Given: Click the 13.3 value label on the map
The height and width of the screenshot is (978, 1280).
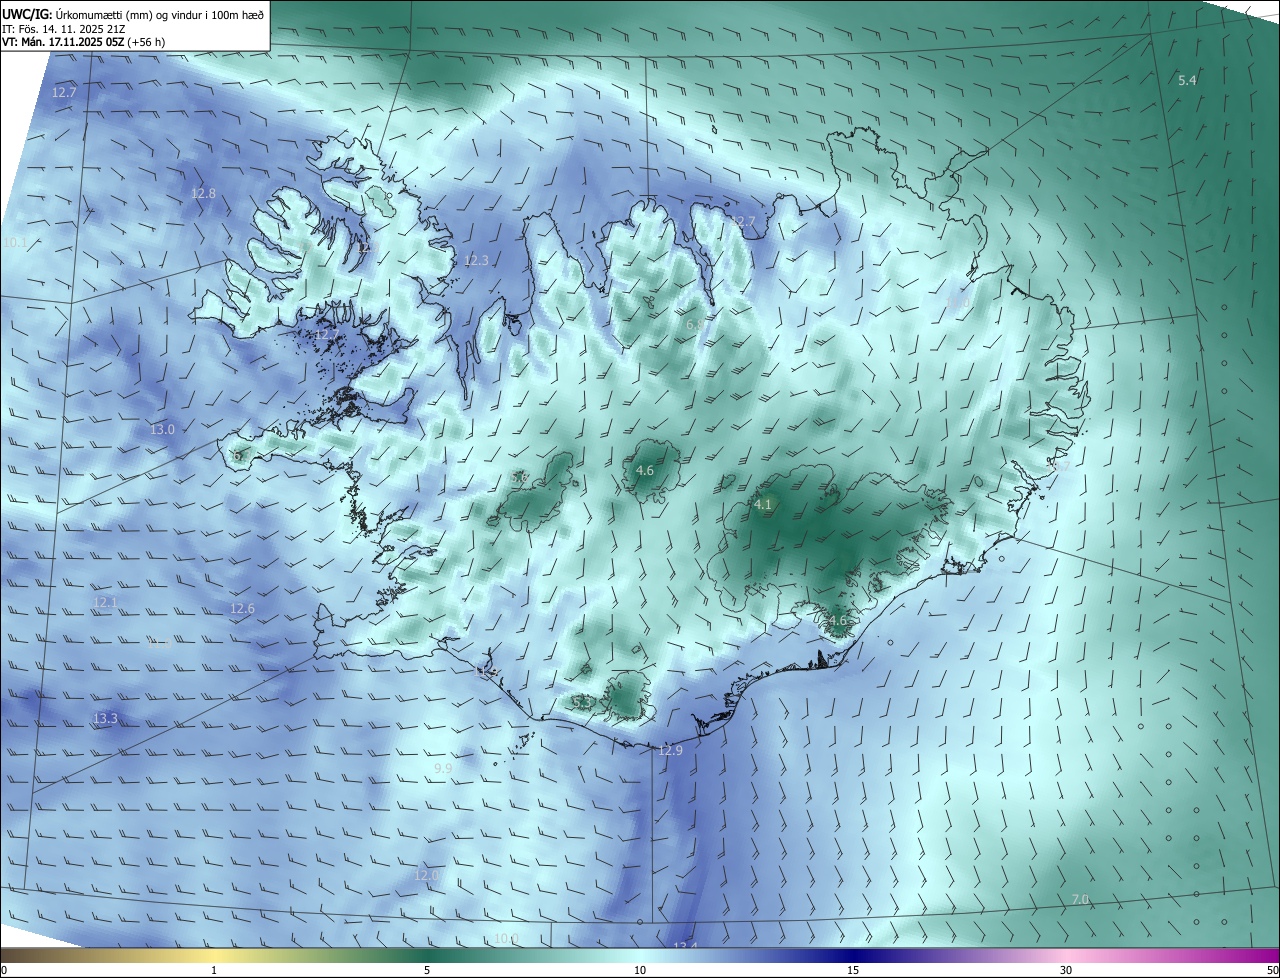Looking at the screenshot, I should point(105,718).
